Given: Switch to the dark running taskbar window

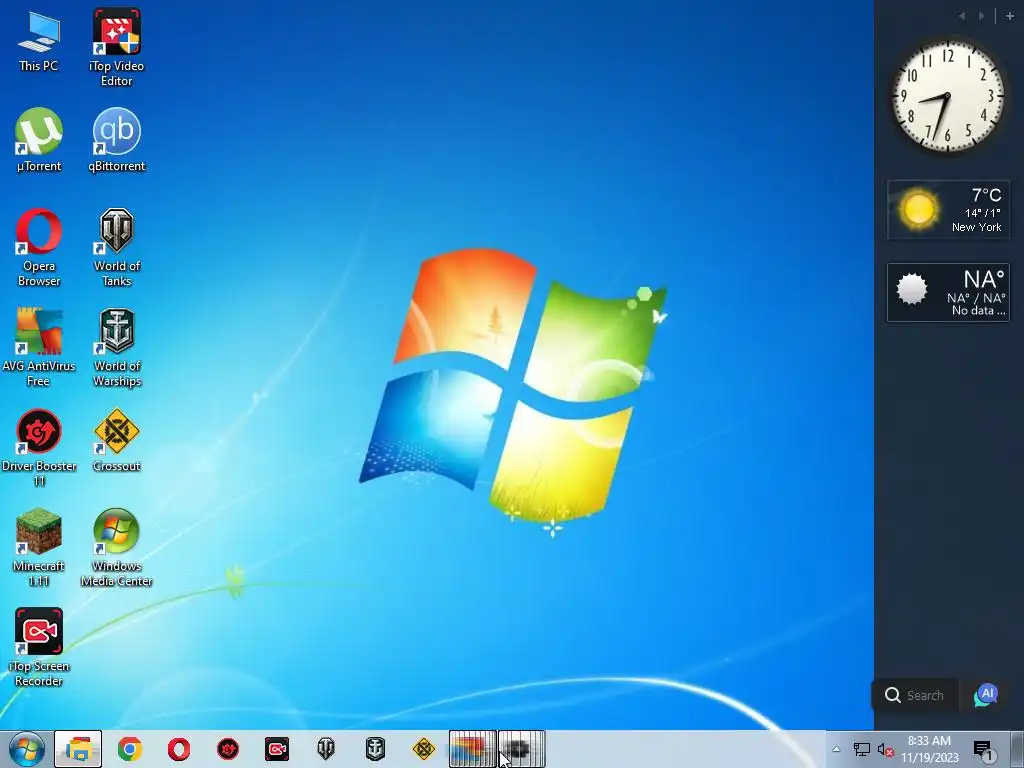Looking at the screenshot, I should 522,749.
